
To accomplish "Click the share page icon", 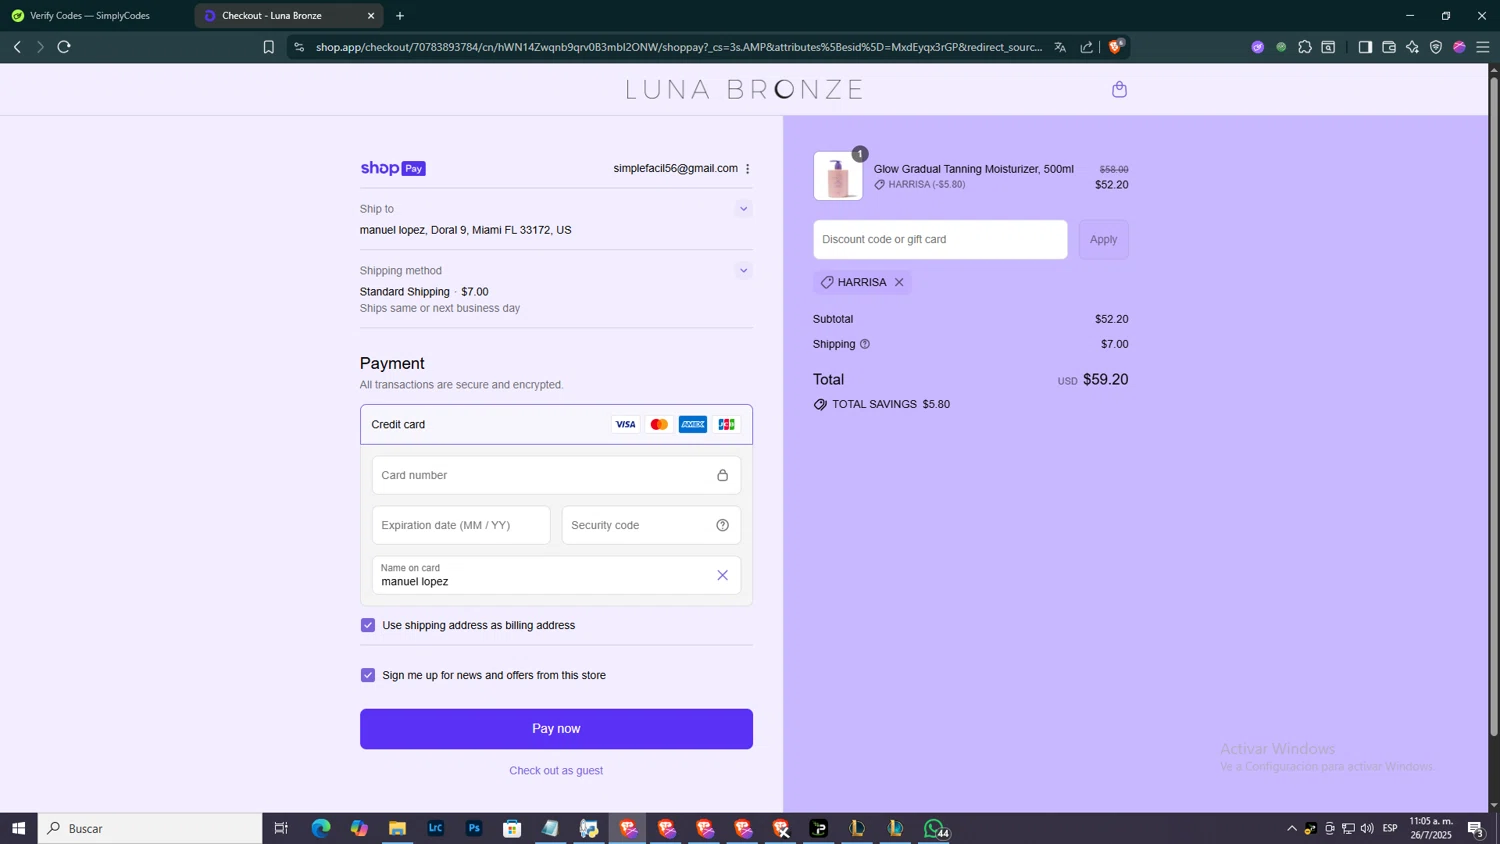I will click(1087, 47).
